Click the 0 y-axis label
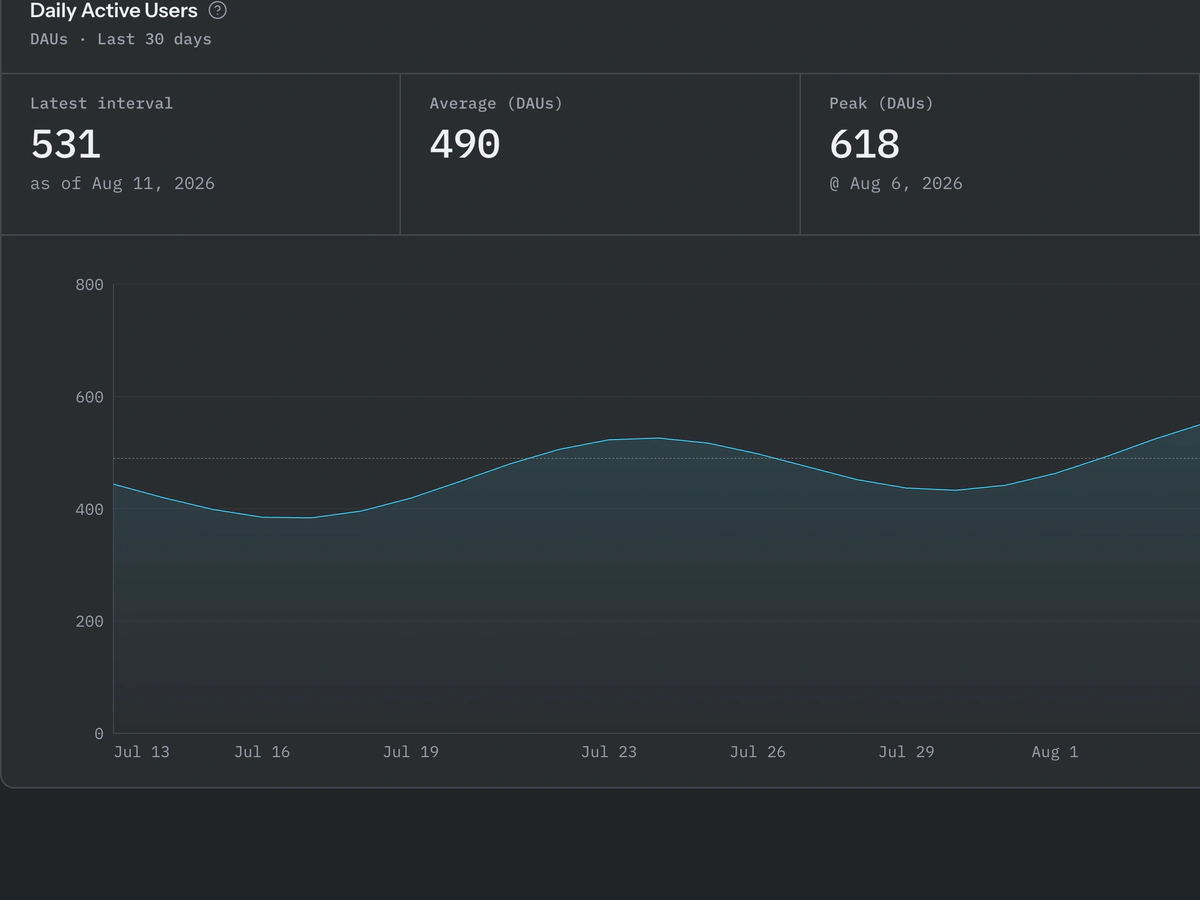1200x900 pixels. coord(99,733)
